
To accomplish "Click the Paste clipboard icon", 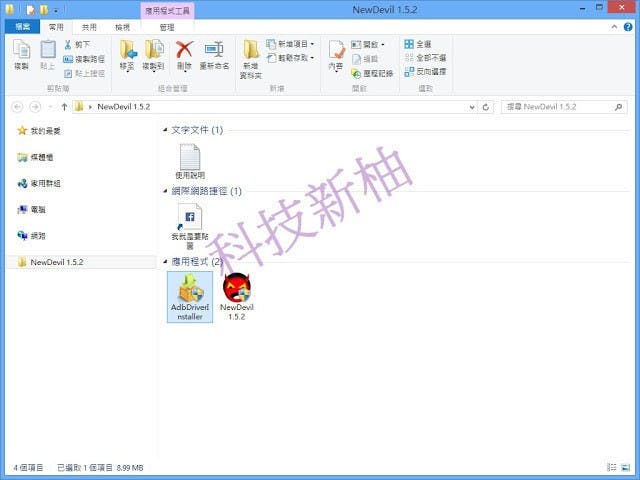I will coord(48,50).
